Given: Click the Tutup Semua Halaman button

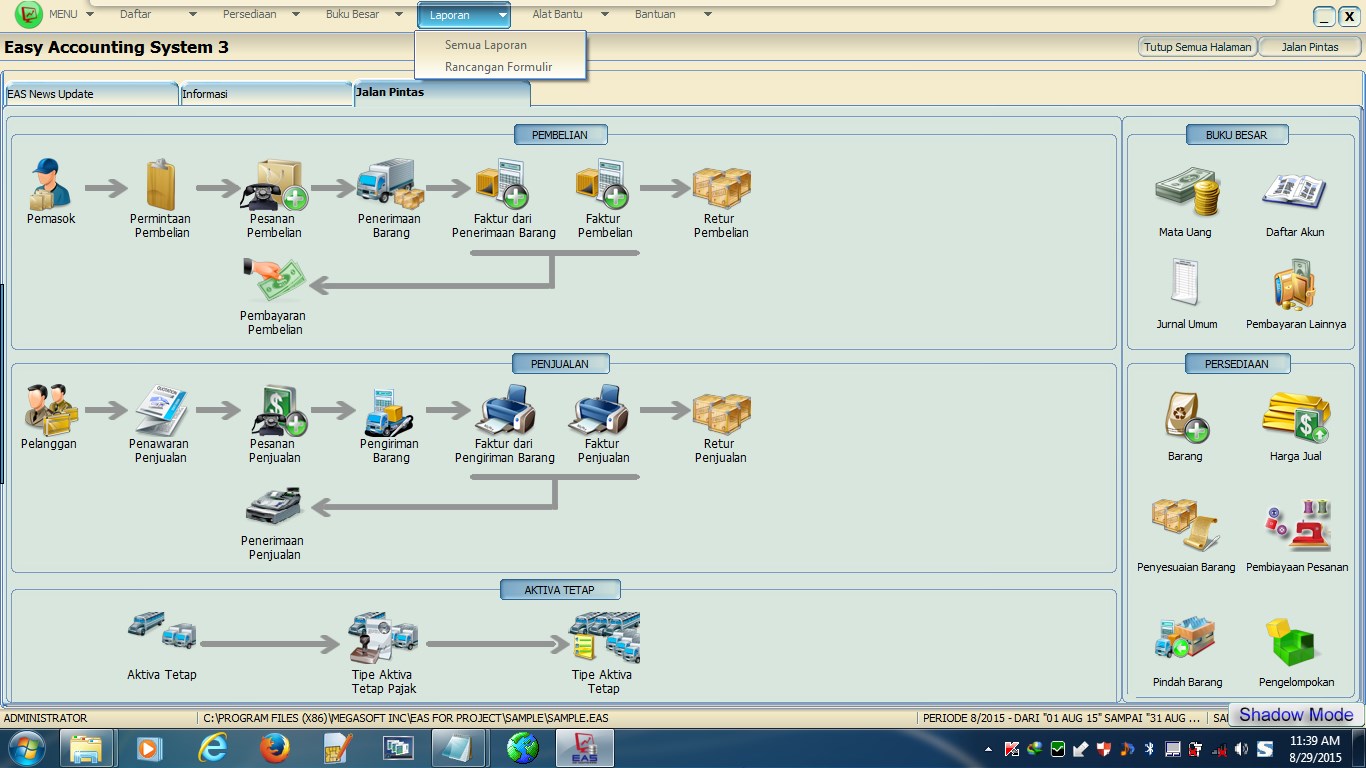Looking at the screenshot, I should click(x=1198, y=47).
